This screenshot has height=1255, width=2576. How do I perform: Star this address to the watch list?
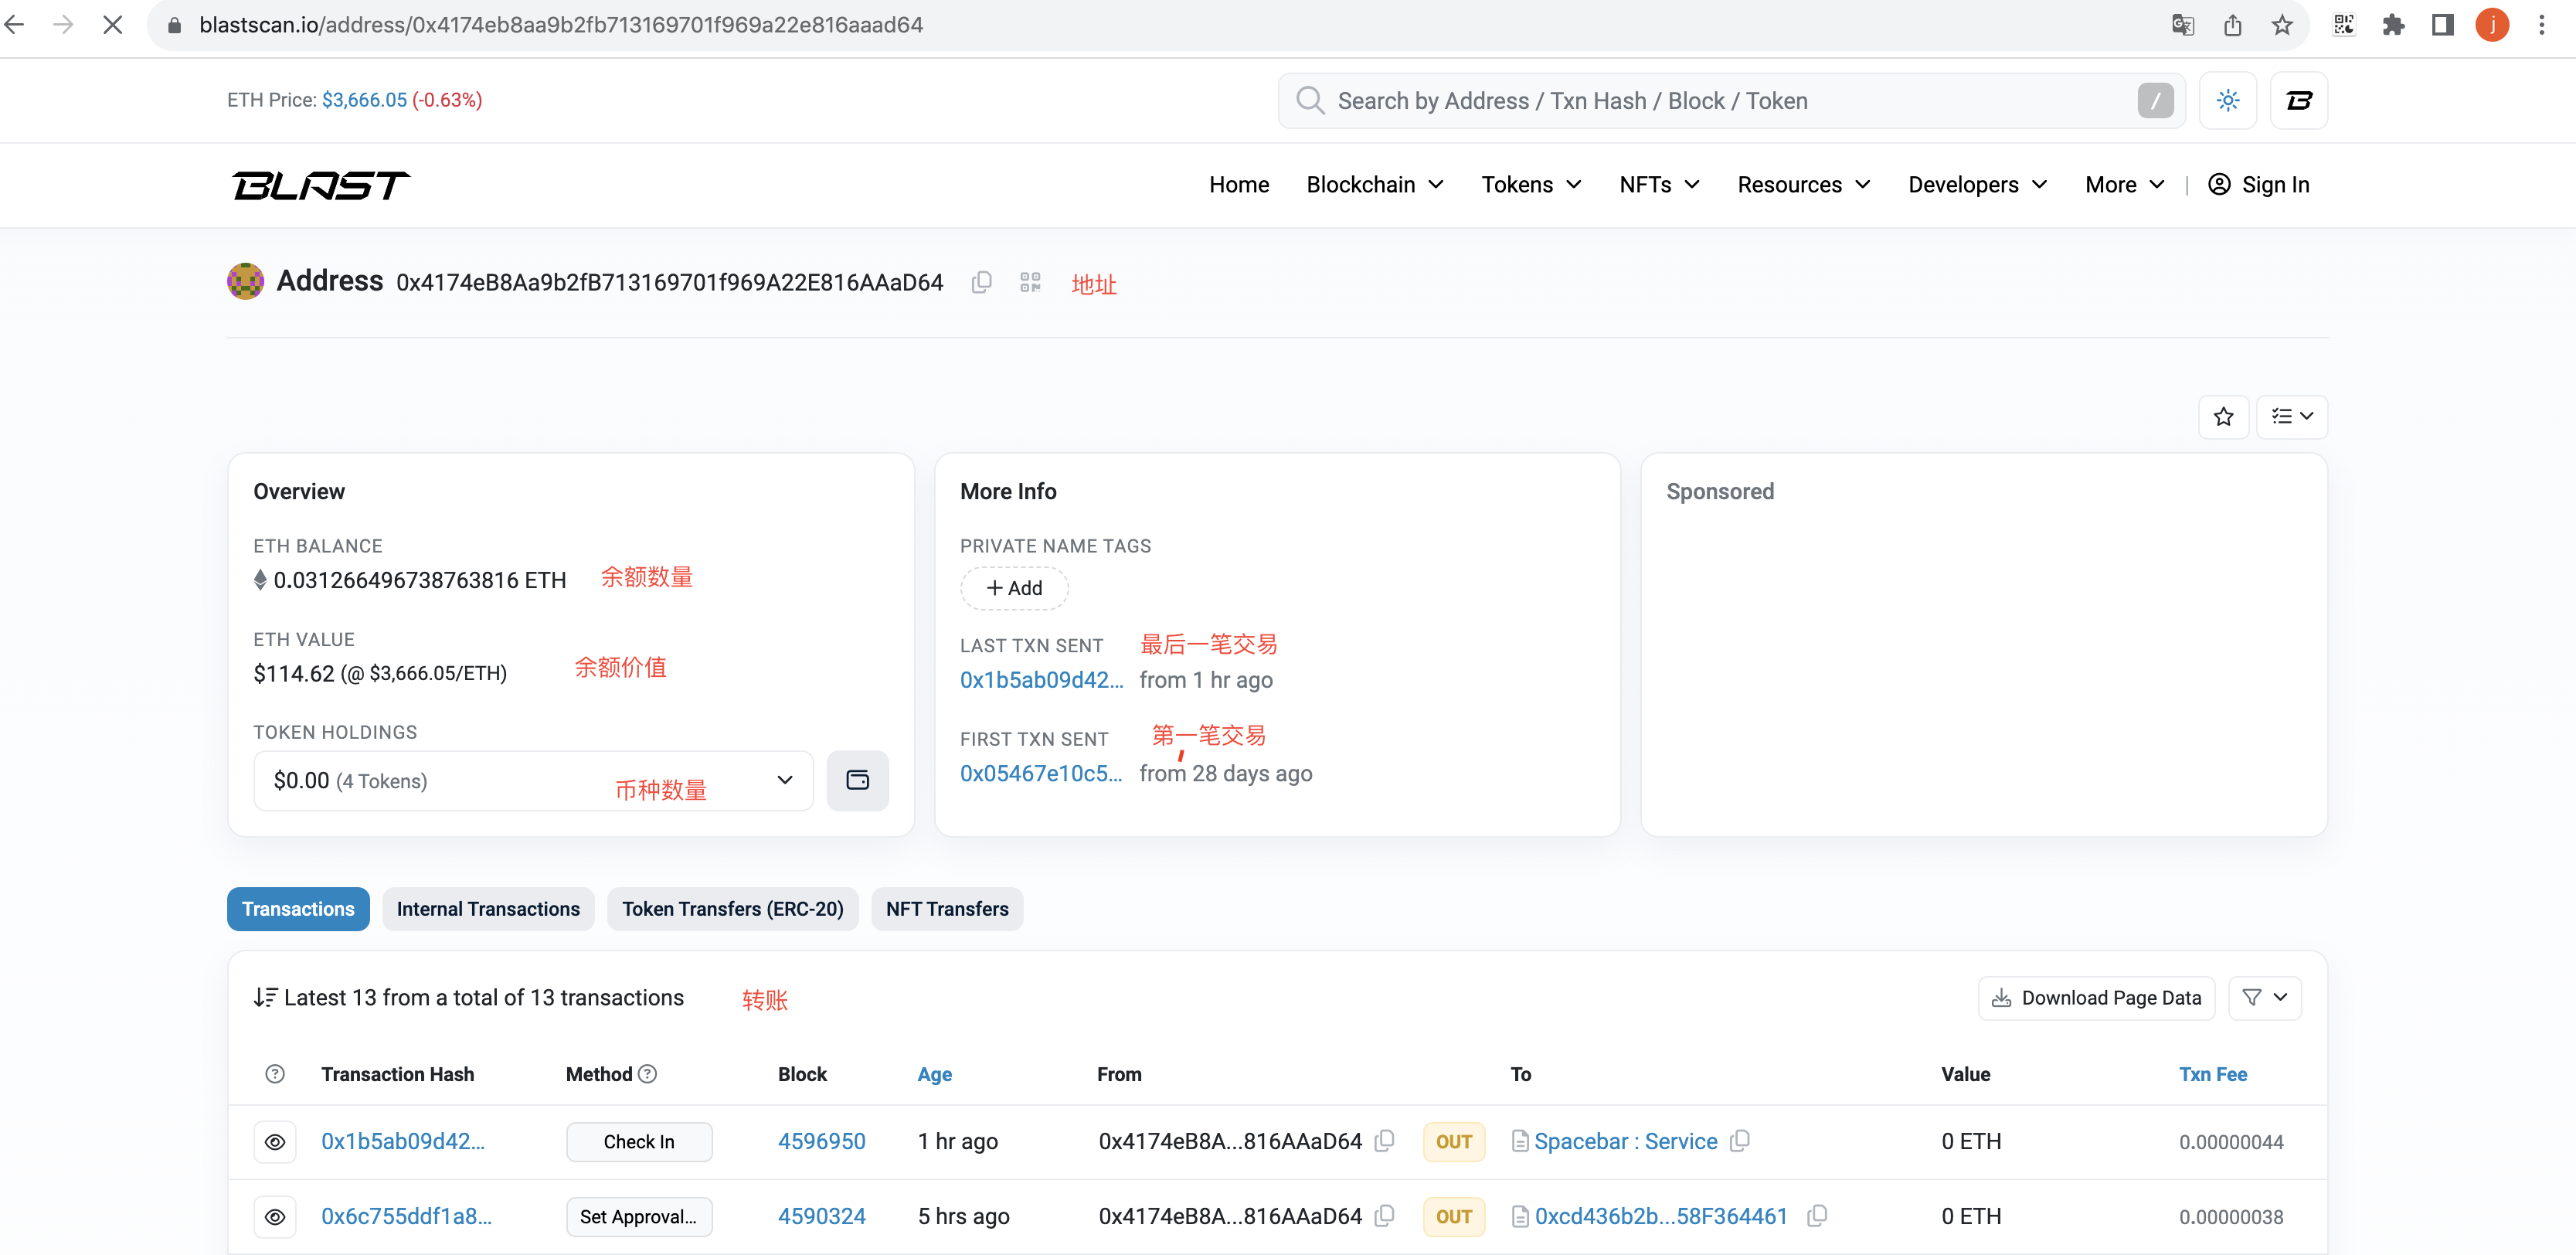point(2223,417)
